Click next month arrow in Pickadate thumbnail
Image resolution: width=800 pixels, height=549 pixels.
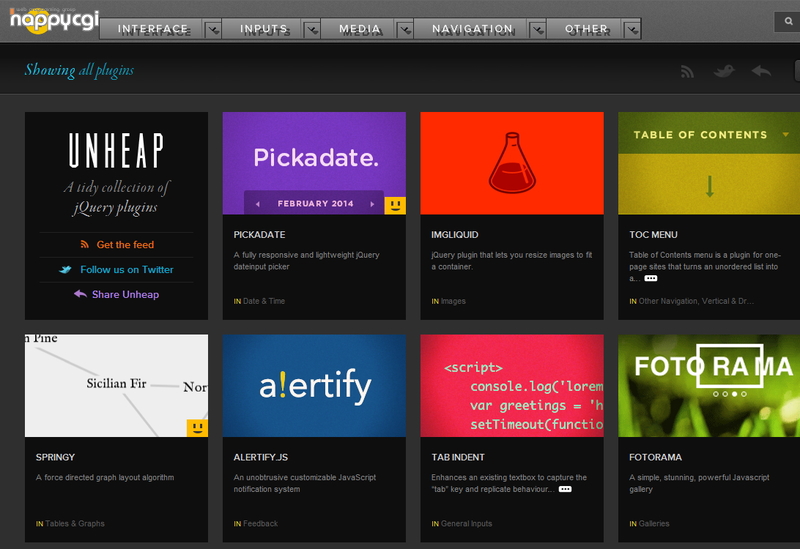372,204
